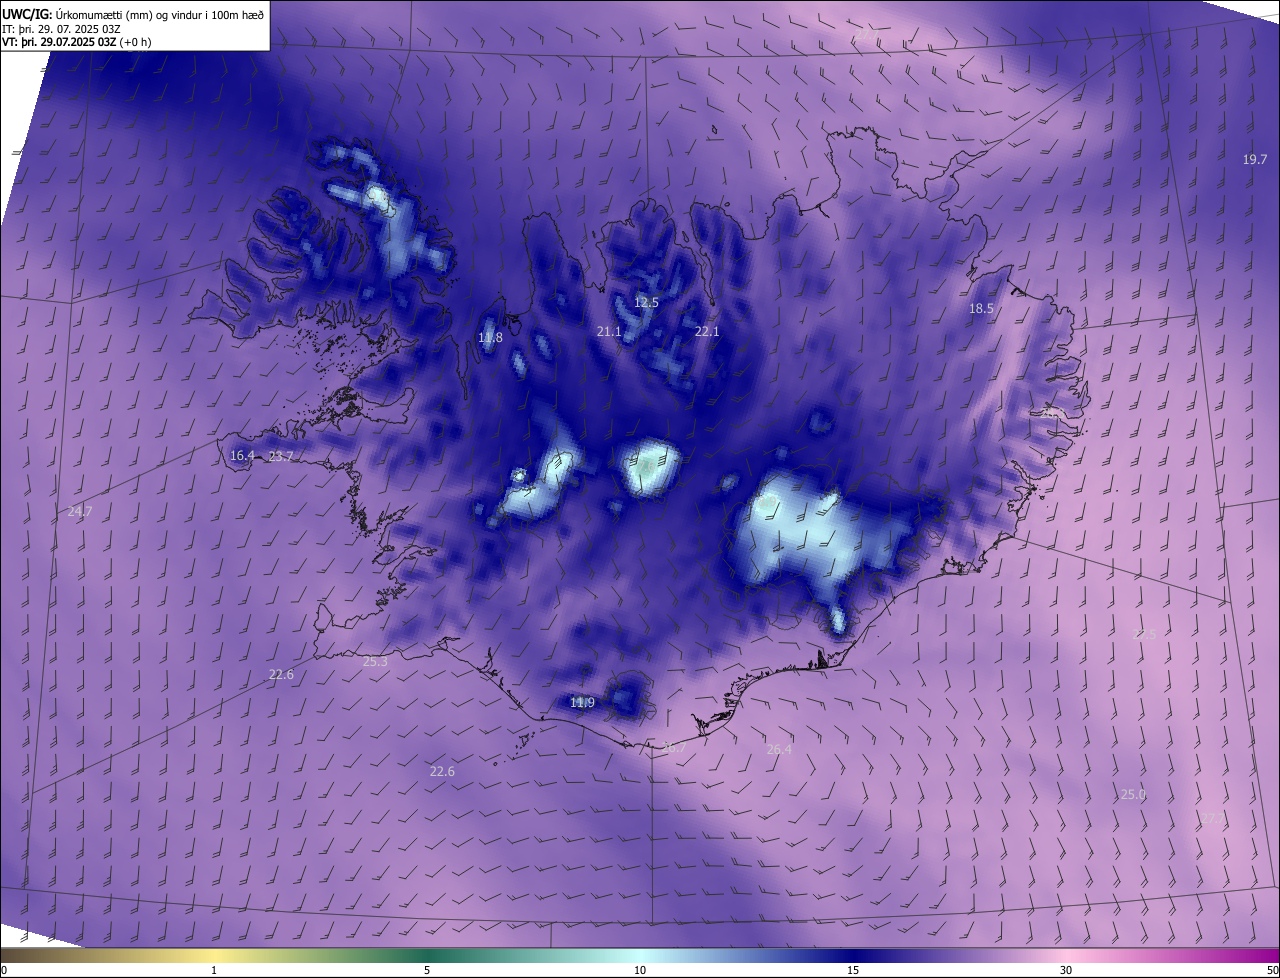
Task: Select the 11.8 value label
Action: pos(490,338)
